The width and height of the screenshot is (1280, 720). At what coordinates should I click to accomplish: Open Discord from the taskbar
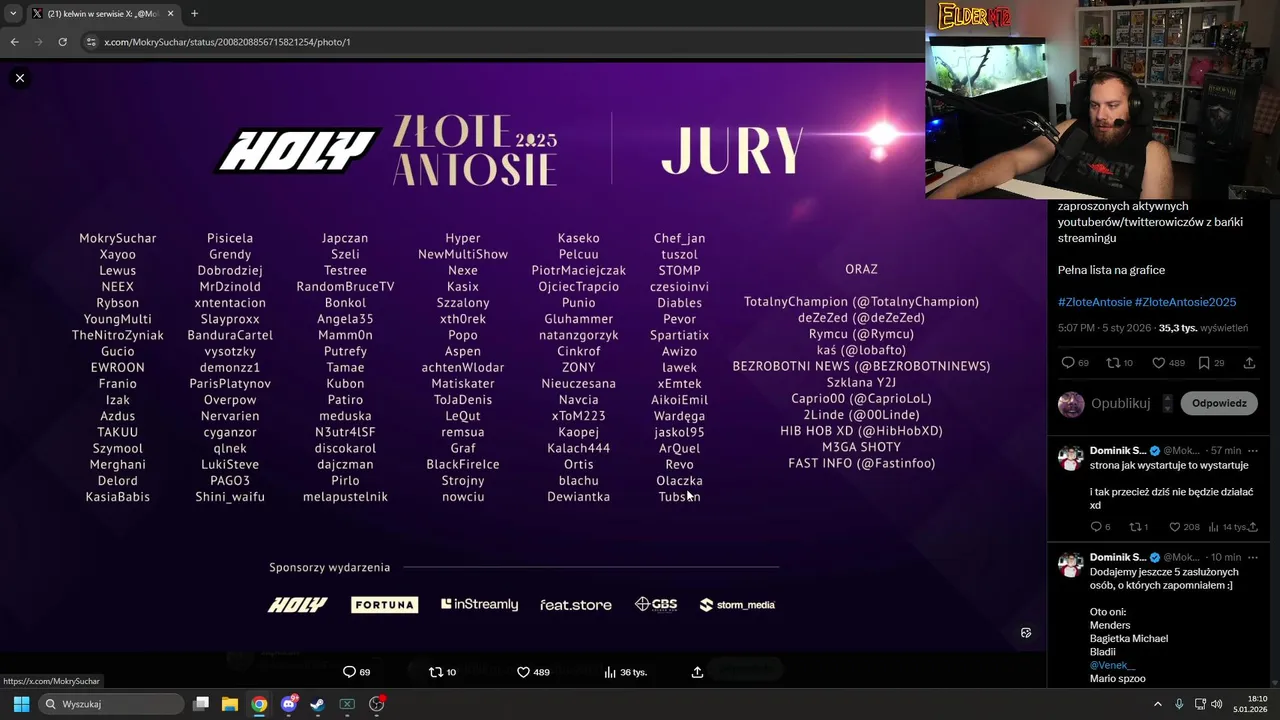pos(289,704)
